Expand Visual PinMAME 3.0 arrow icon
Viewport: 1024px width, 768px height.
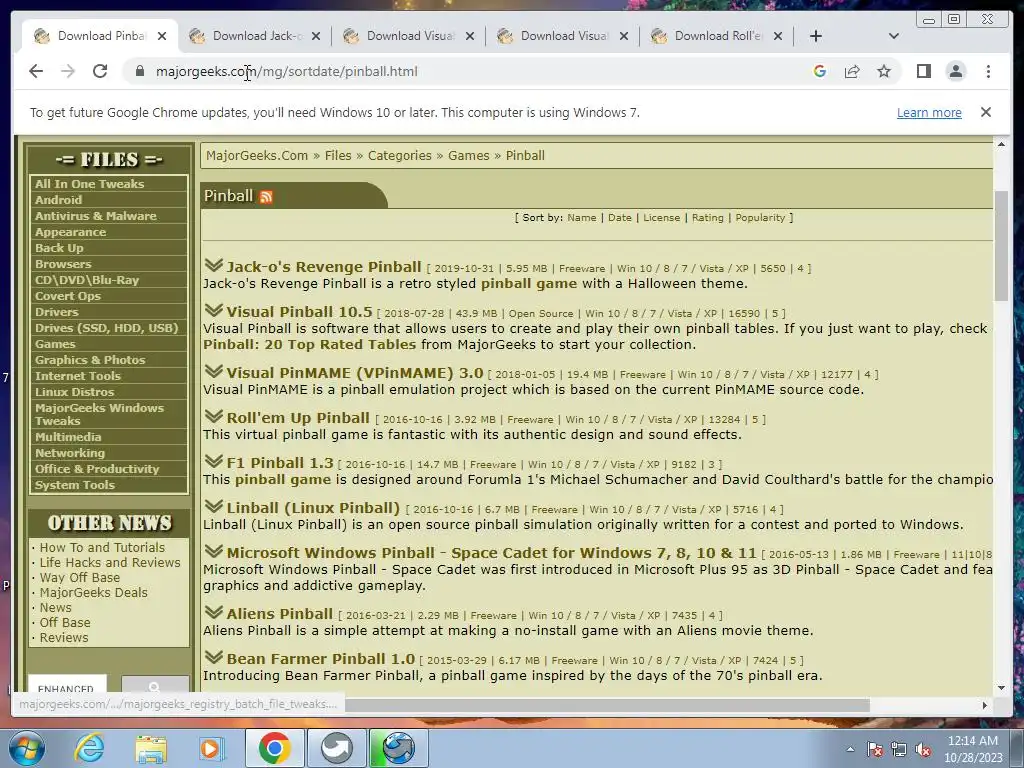pos(213,372)
